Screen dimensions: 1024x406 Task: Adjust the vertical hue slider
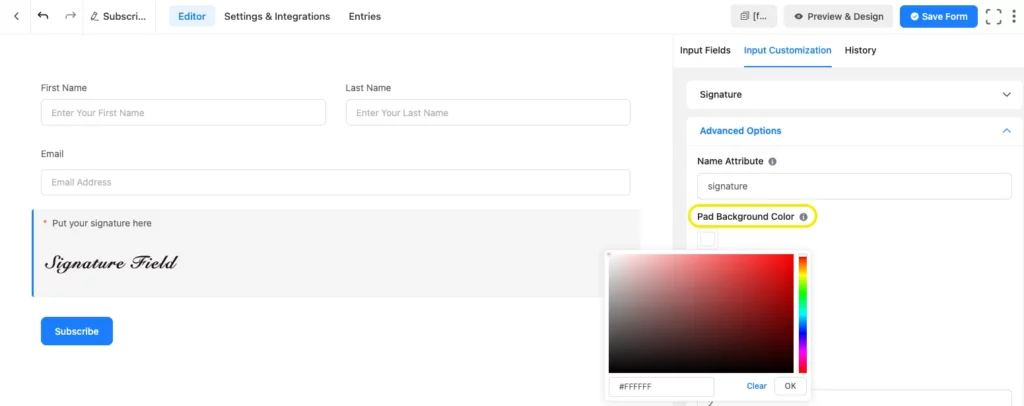tap(803, 314)
